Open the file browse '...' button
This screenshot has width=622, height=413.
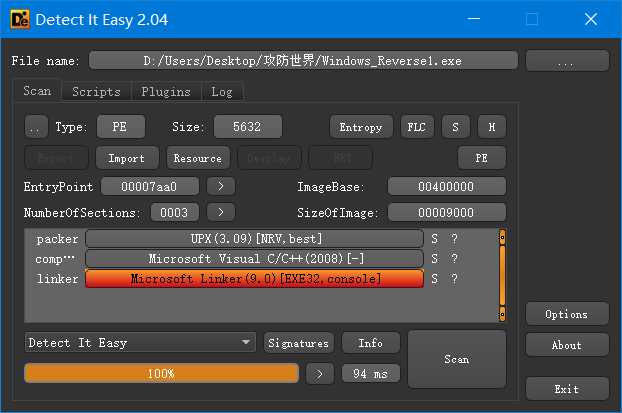pyautogui.click(x=567, y=61)
